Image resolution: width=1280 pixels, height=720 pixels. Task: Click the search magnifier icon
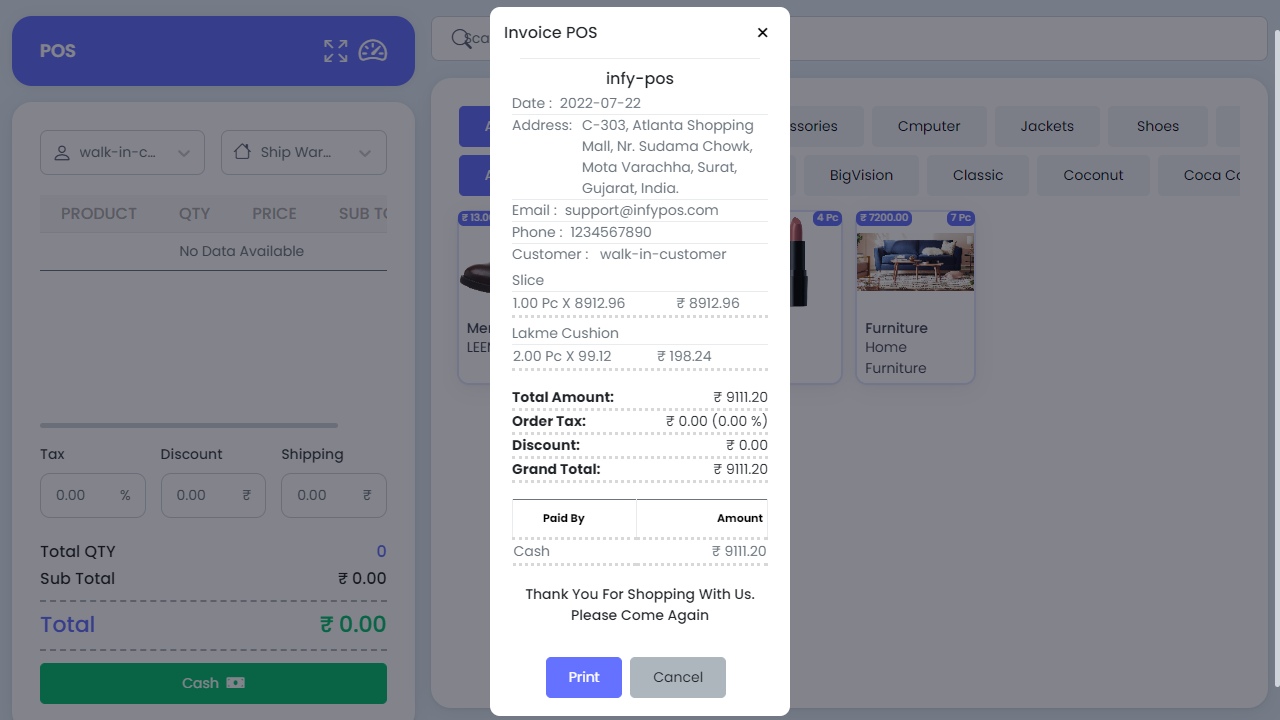[461, 38]
